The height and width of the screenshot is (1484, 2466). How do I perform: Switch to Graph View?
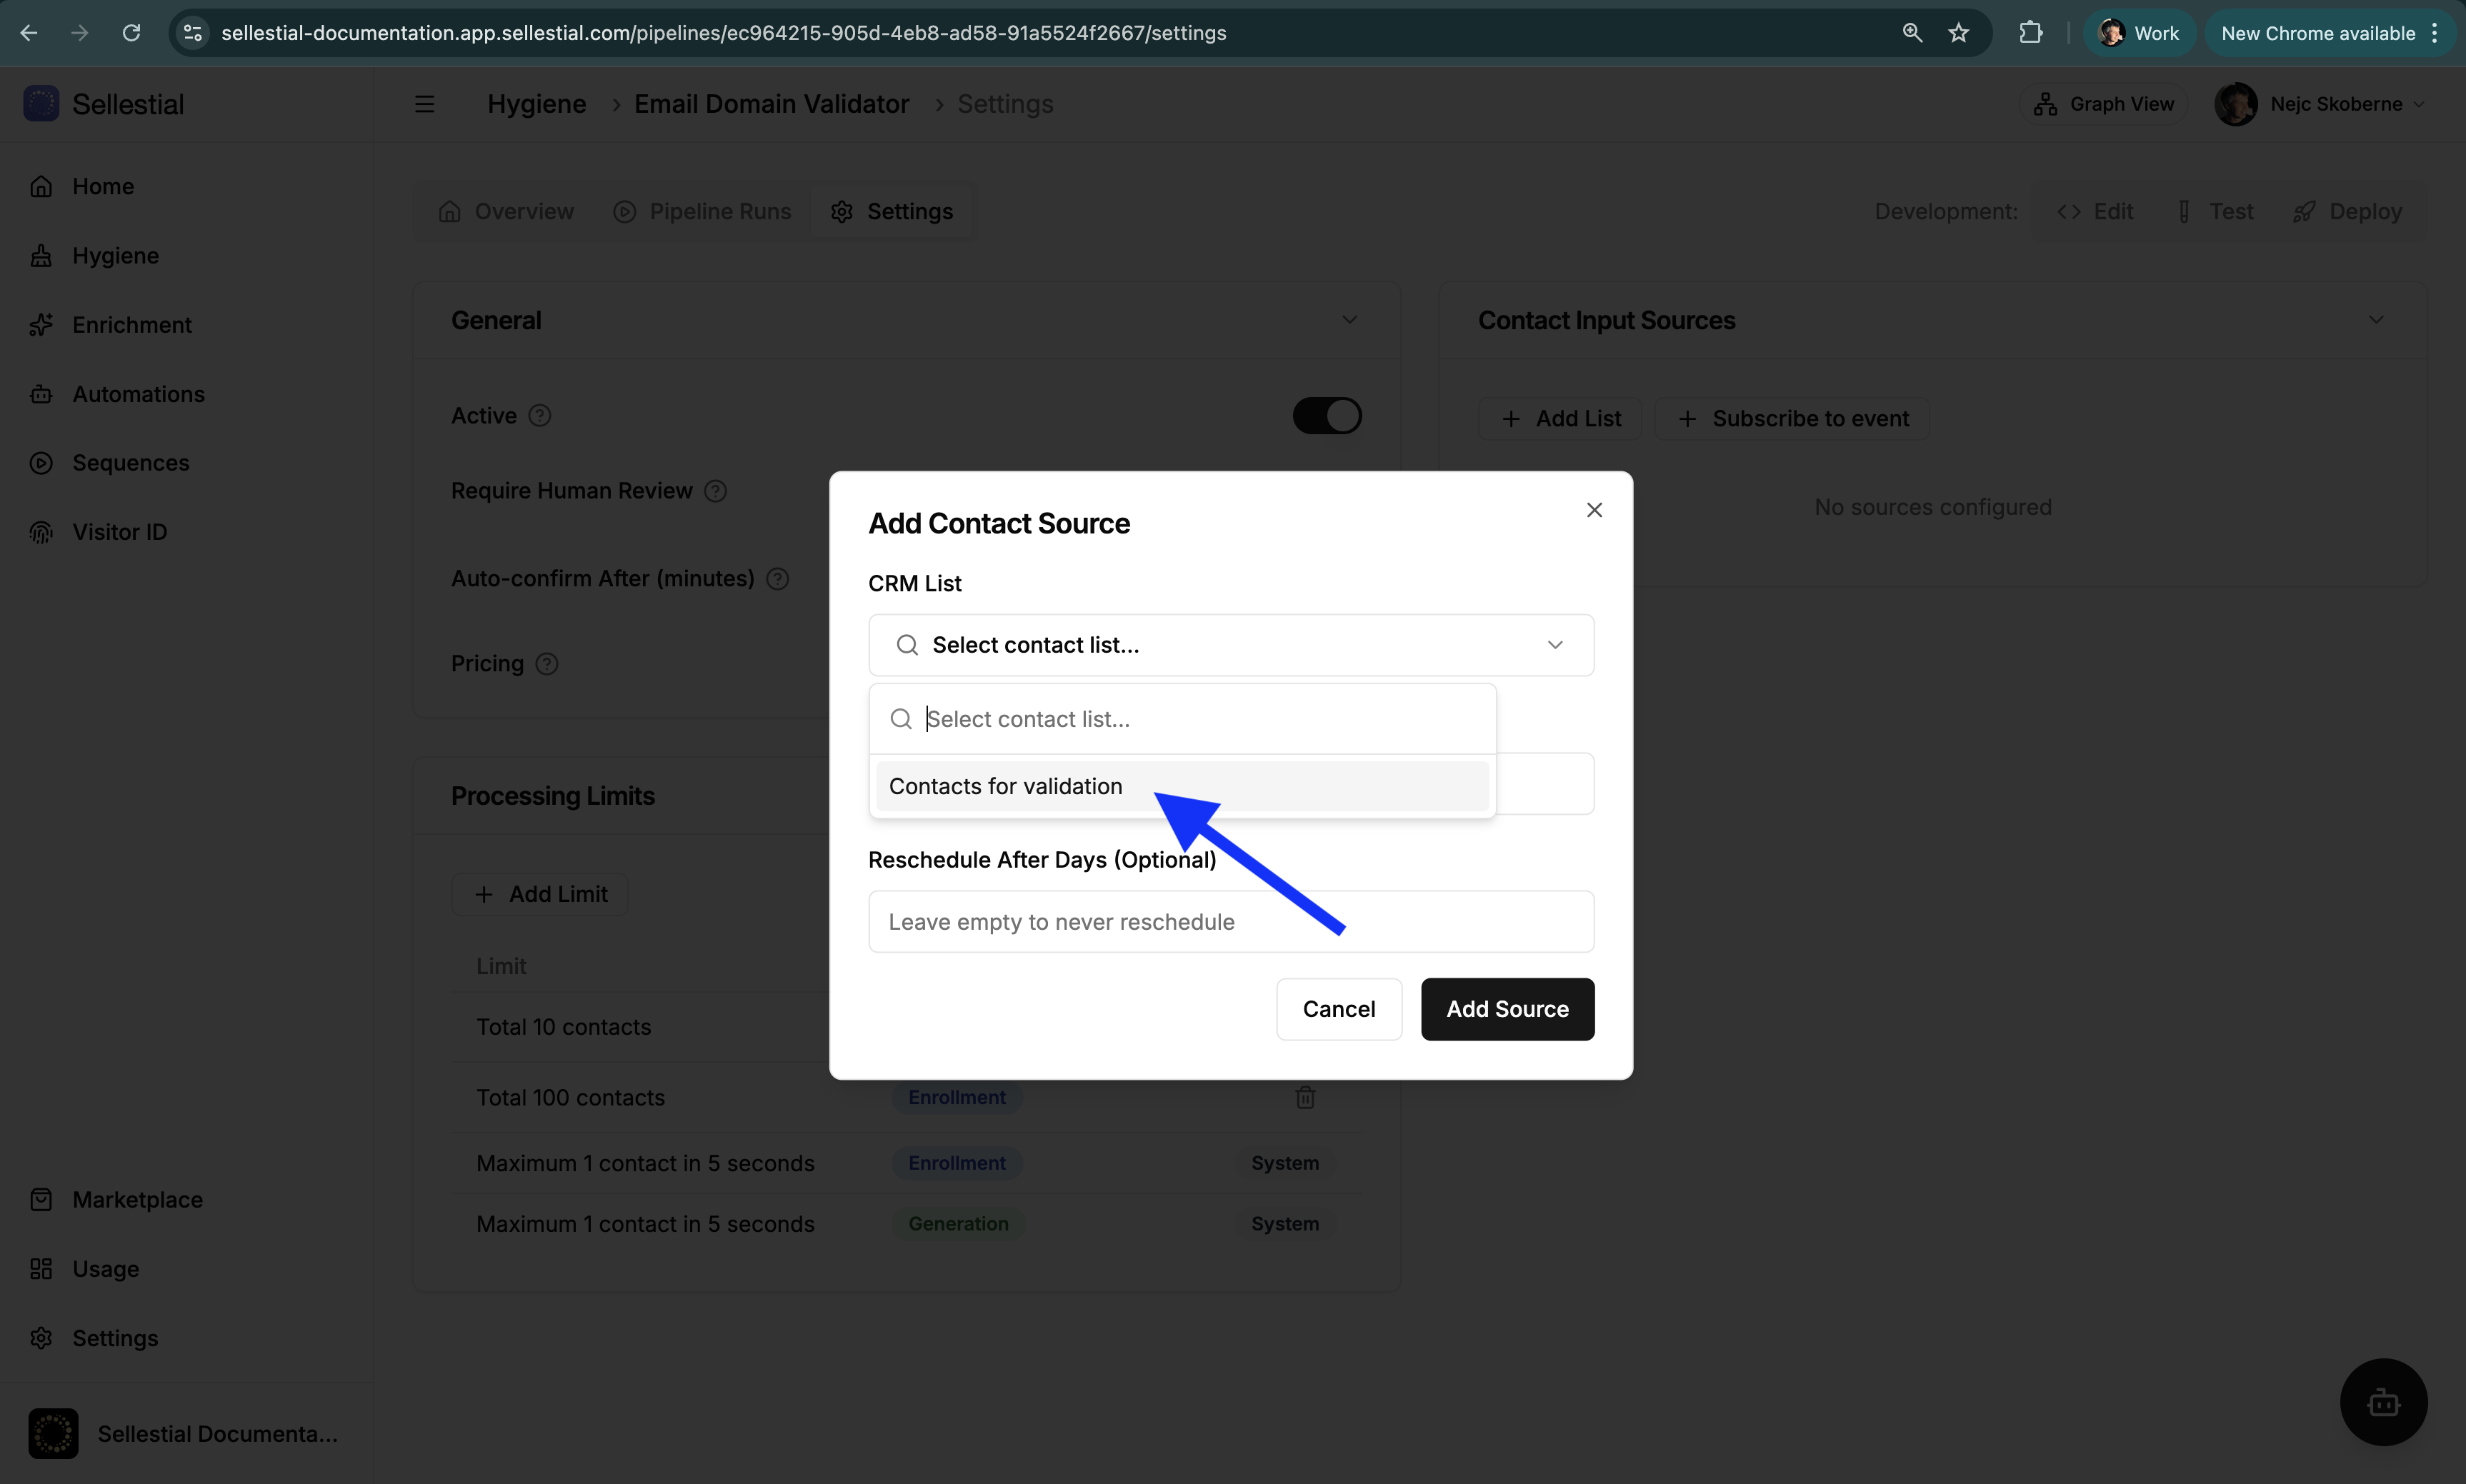click(x=2102, y=103)
